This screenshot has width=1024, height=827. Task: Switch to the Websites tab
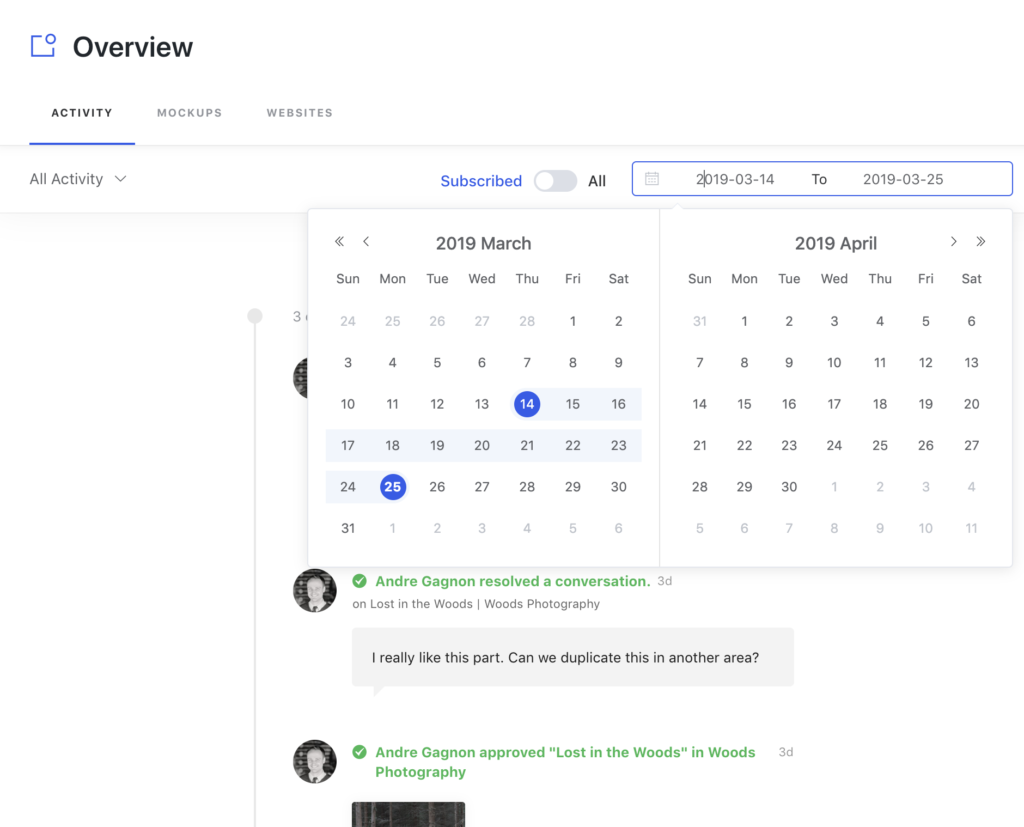[x=299, y=112]
